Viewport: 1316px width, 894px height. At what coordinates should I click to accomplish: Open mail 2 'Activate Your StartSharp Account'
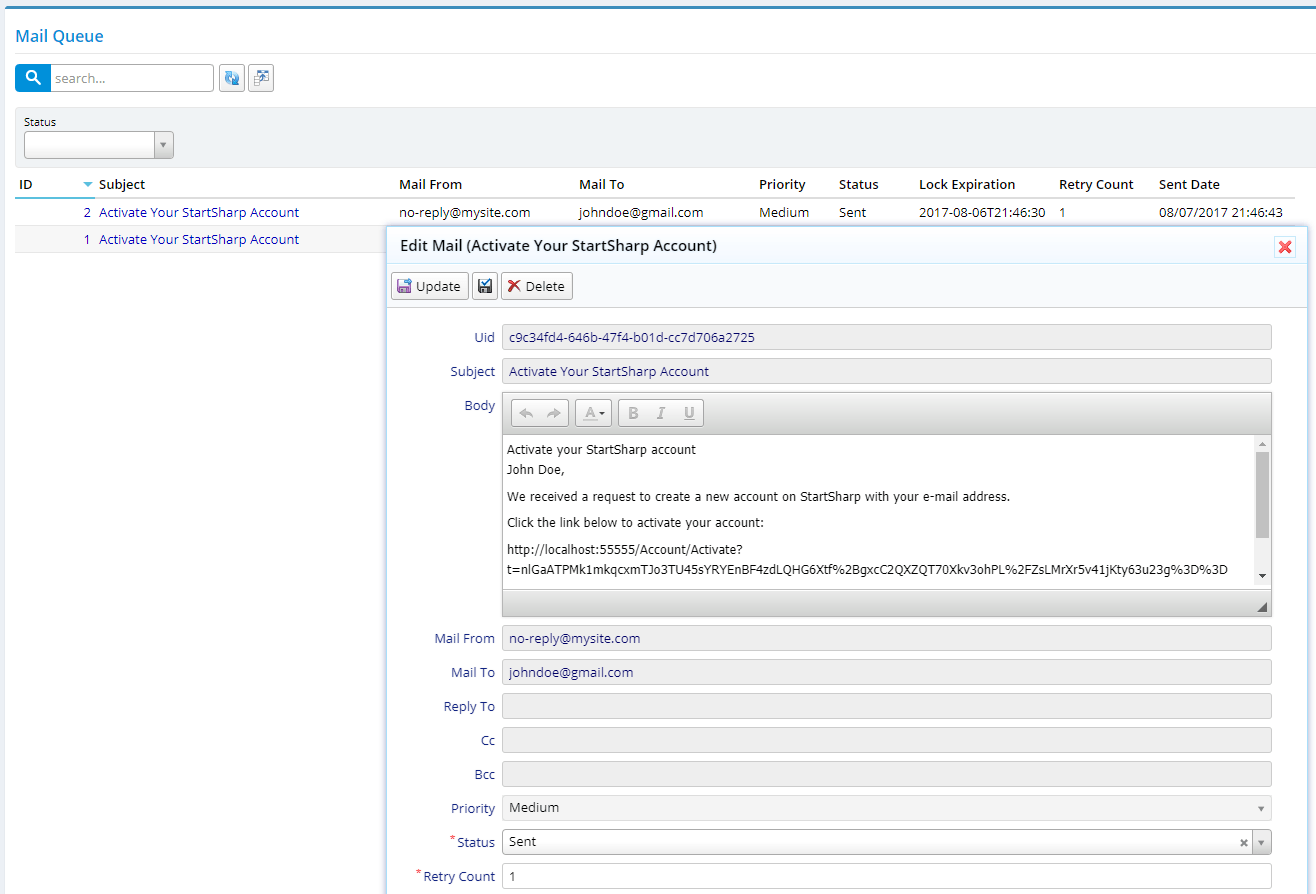[x=198, y=212]
